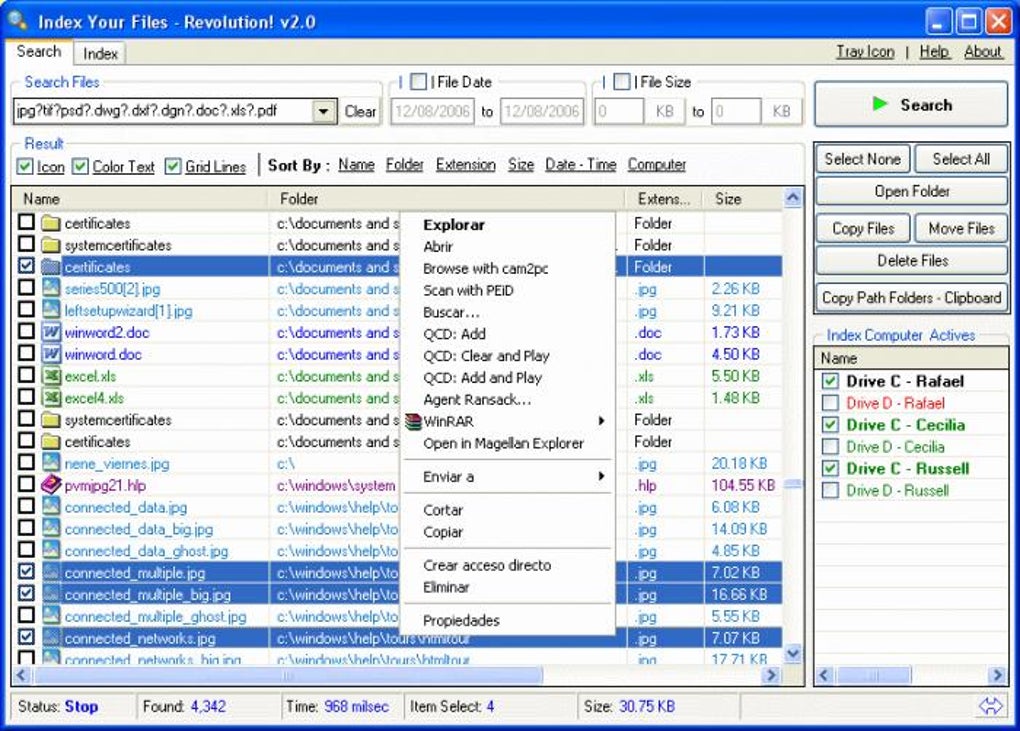The height and width of the screenshot is (731, 1020).
Task: Click the results list scroll-down arrow
Action: coord(793,653)
